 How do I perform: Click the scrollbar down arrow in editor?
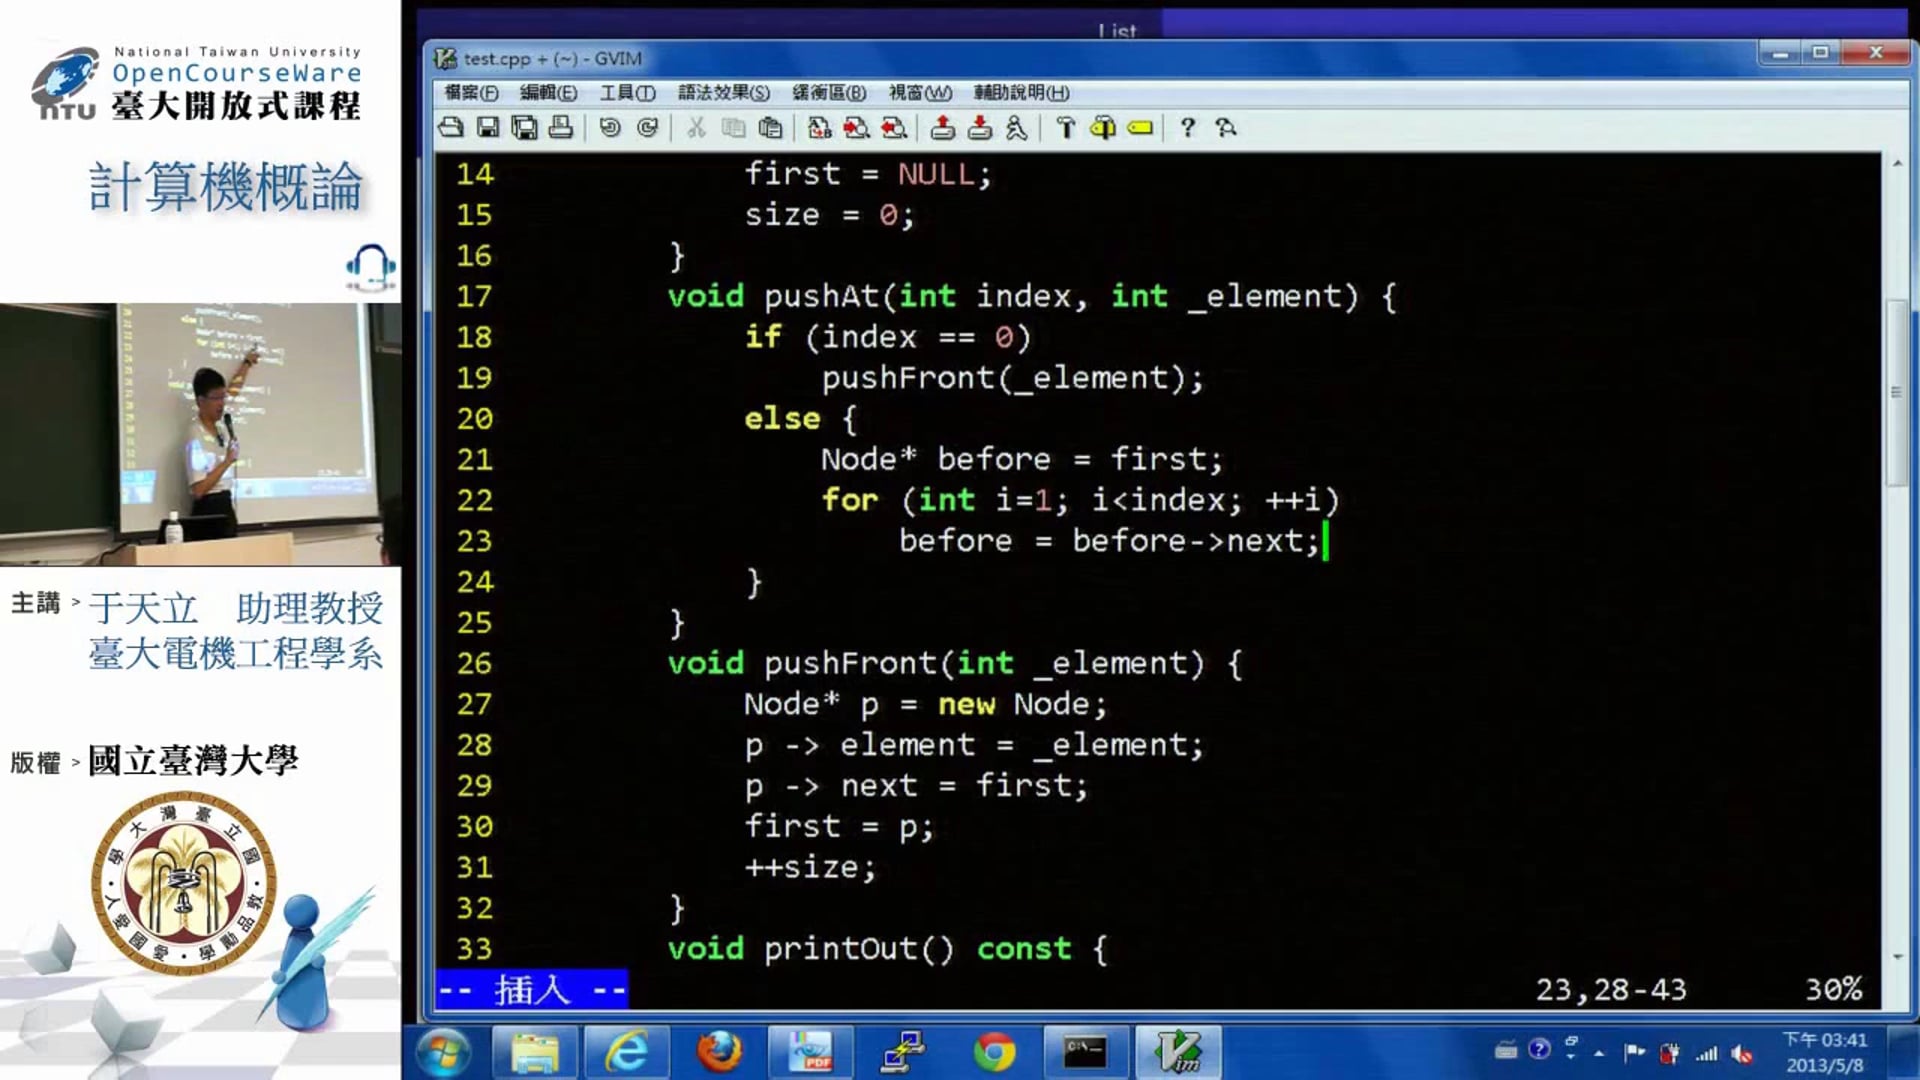tap(1897, 956)
